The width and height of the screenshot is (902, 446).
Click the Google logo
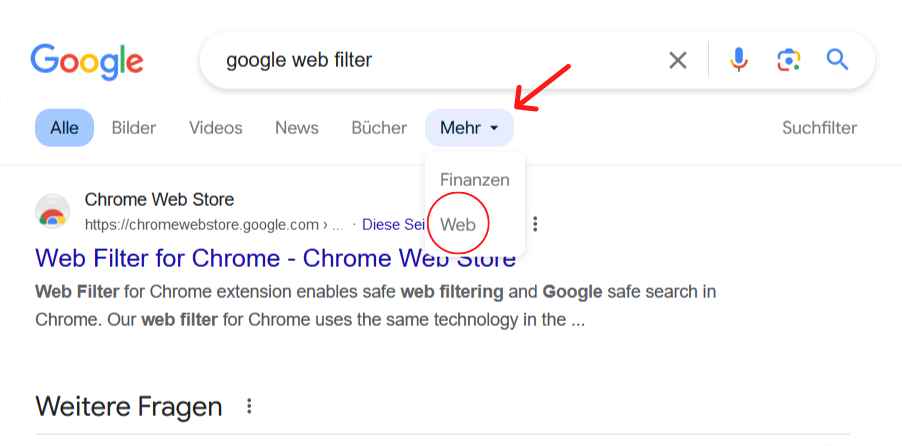87,61
